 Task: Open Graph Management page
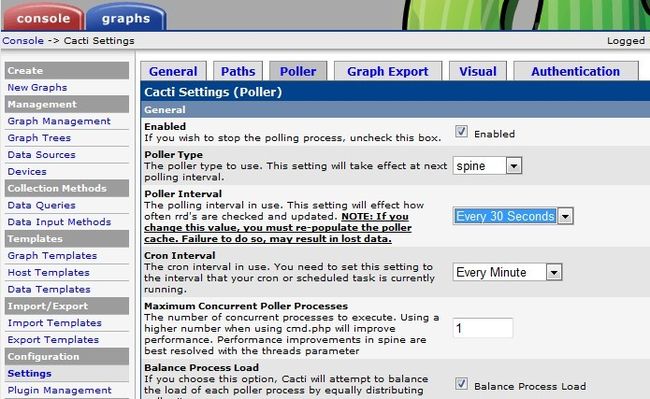pyautogui.click(x=59, y=121)
